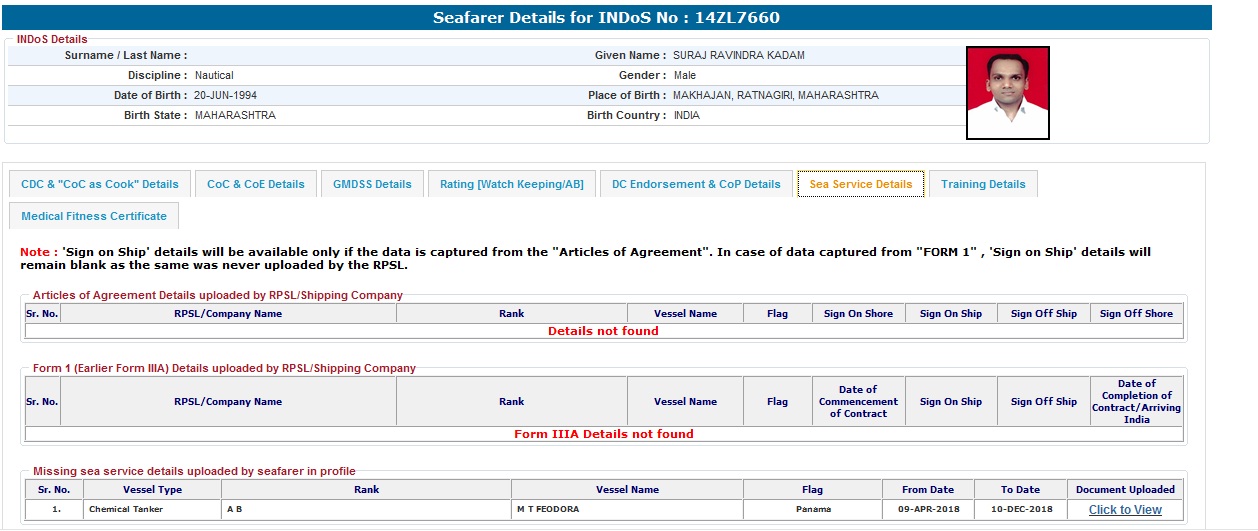
Task: Click the 'Click to View' document link
Action: [1125, 510]
